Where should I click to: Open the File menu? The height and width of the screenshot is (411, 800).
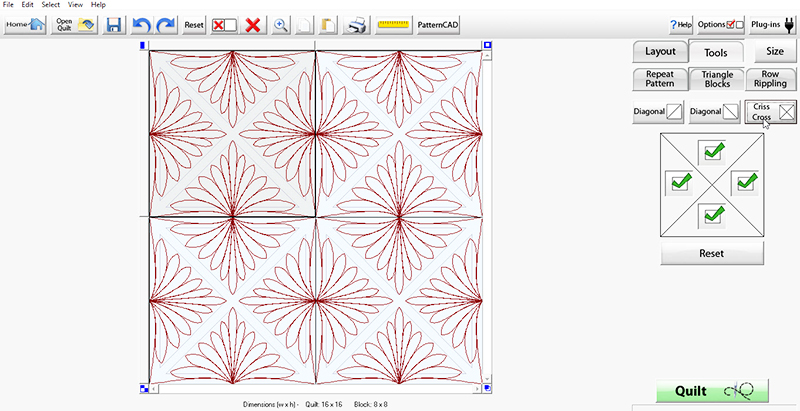coord(9,5)
